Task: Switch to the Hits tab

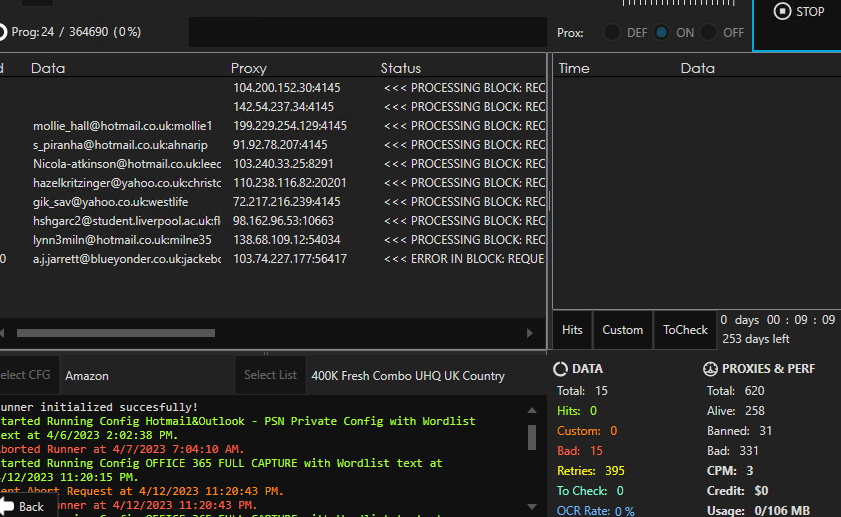Action: [572, 330]
